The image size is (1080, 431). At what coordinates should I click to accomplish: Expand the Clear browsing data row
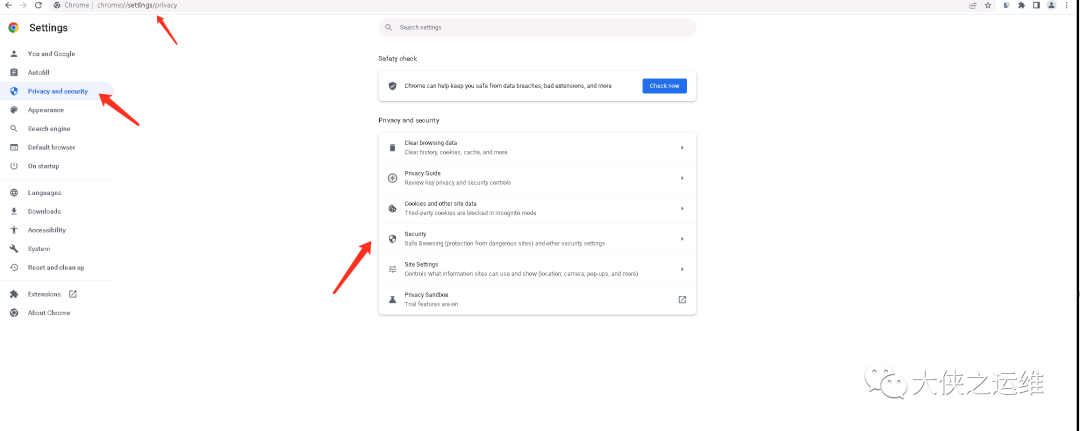tap(537, 148)
